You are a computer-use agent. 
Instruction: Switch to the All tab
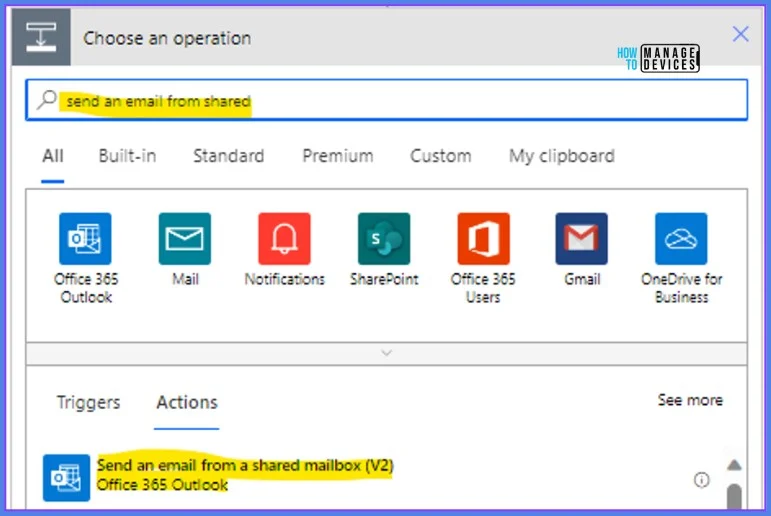tap(53, 156)
